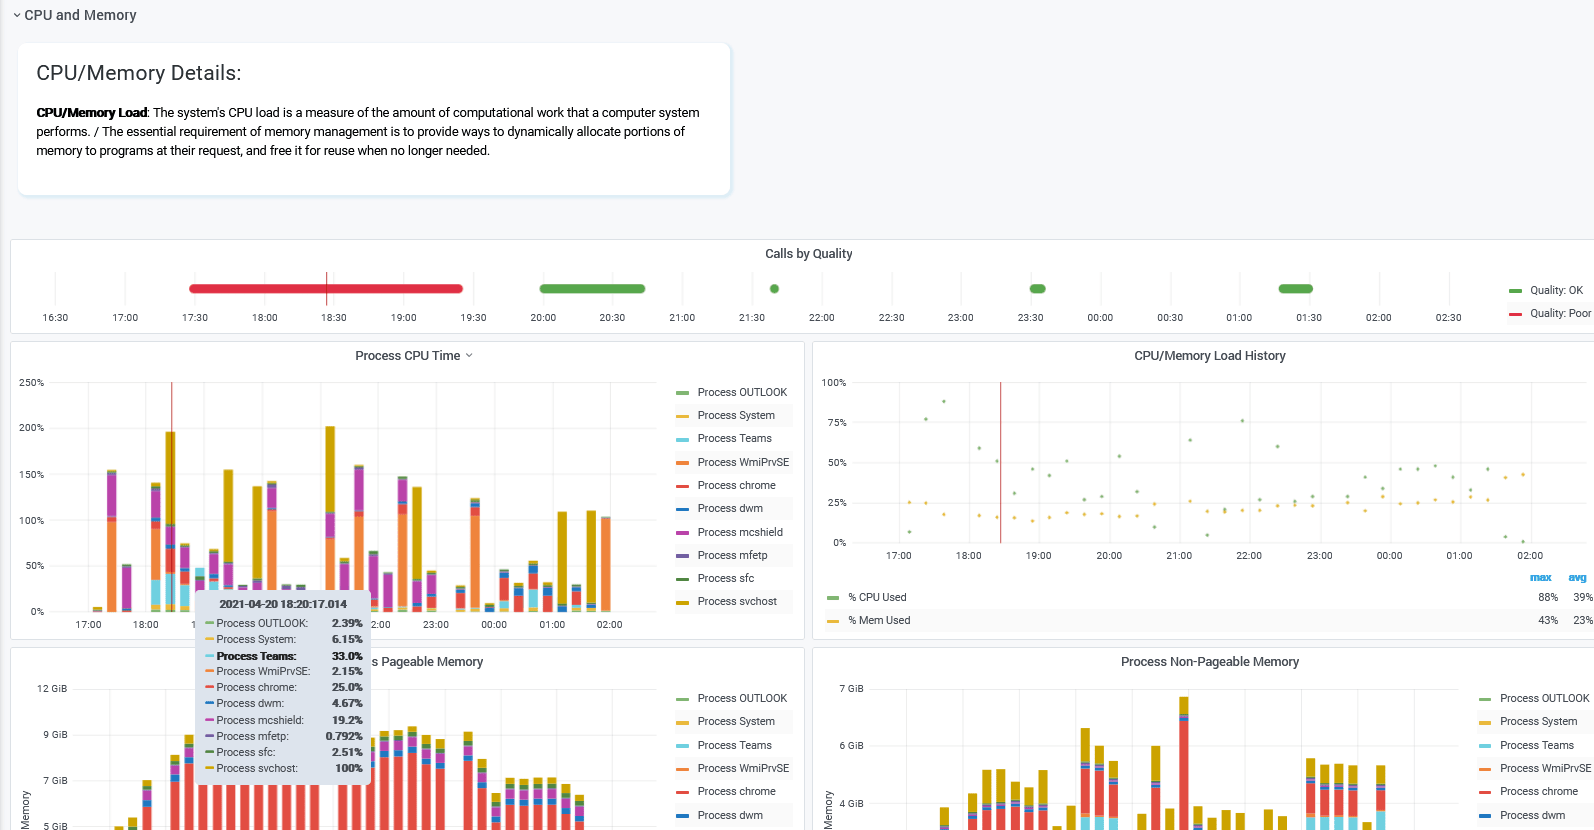Open the Process Non-Pageable Memory panel menu
The height and width of the screenshot is (830, 1594).
[x=1209, y=662]
